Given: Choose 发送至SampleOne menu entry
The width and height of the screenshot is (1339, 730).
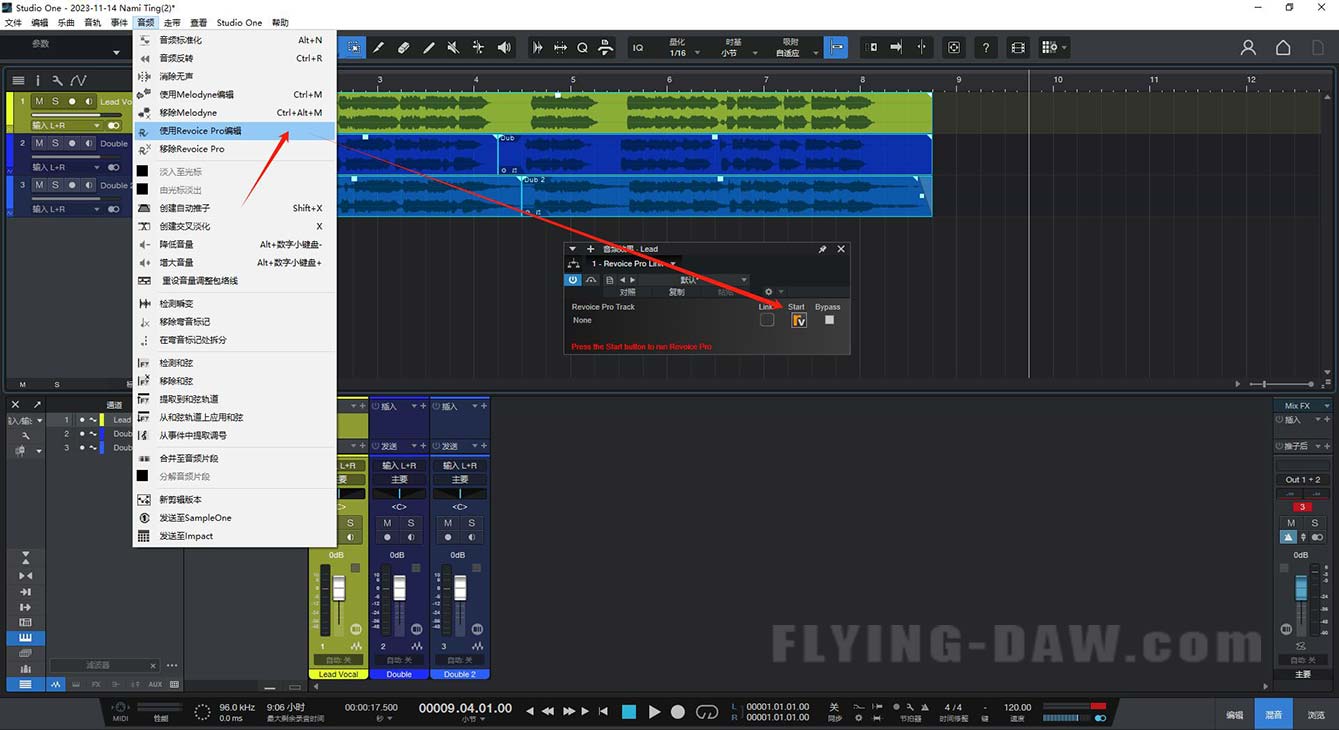Looking at the screenshot, I should tap(234, 518).
